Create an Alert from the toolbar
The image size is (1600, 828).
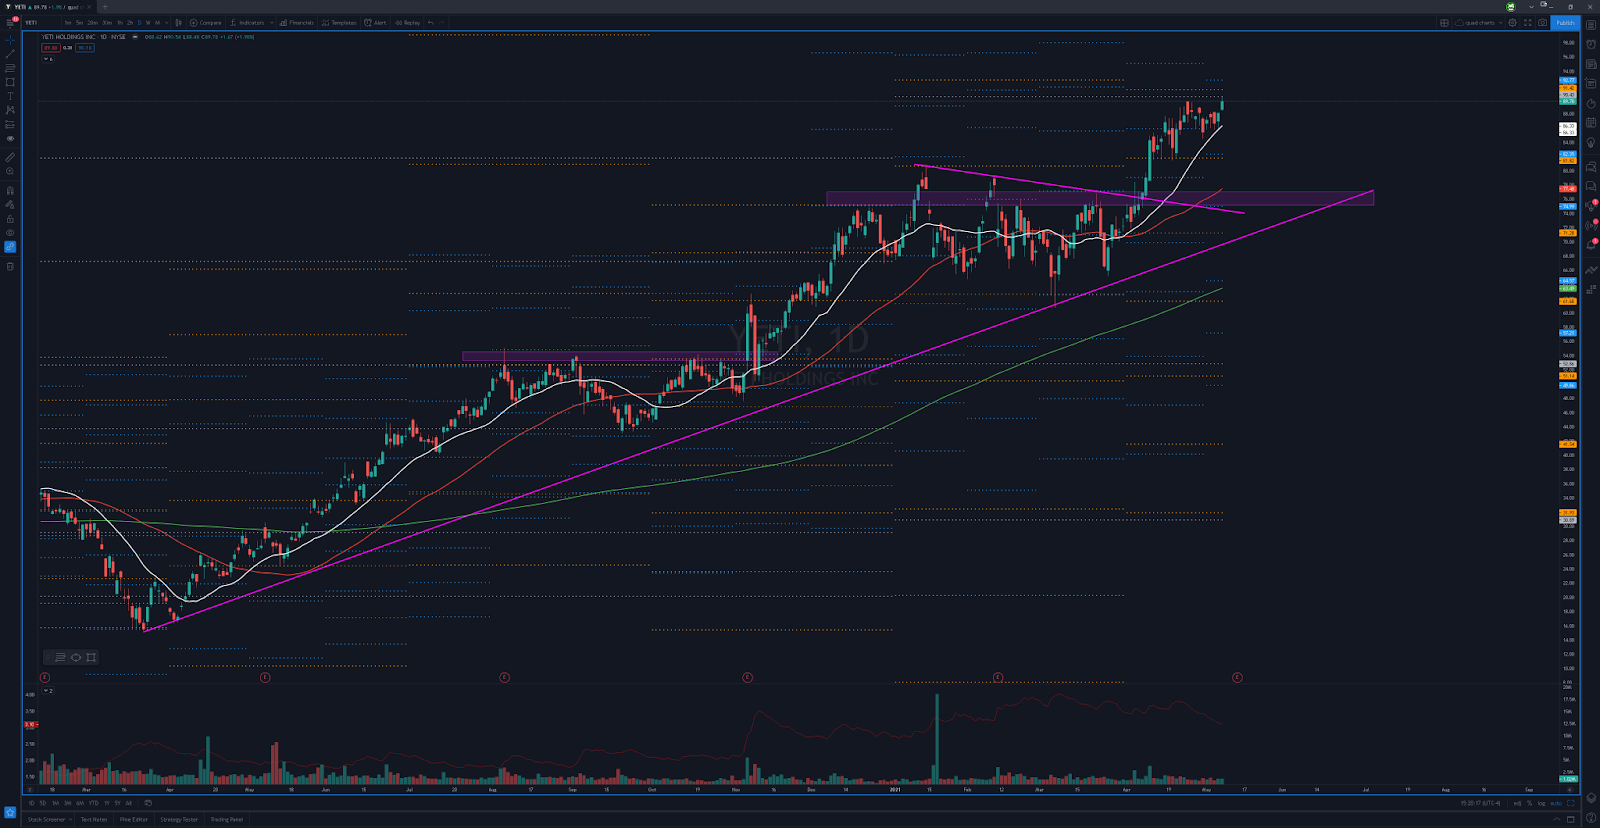[x=376, y=22]
